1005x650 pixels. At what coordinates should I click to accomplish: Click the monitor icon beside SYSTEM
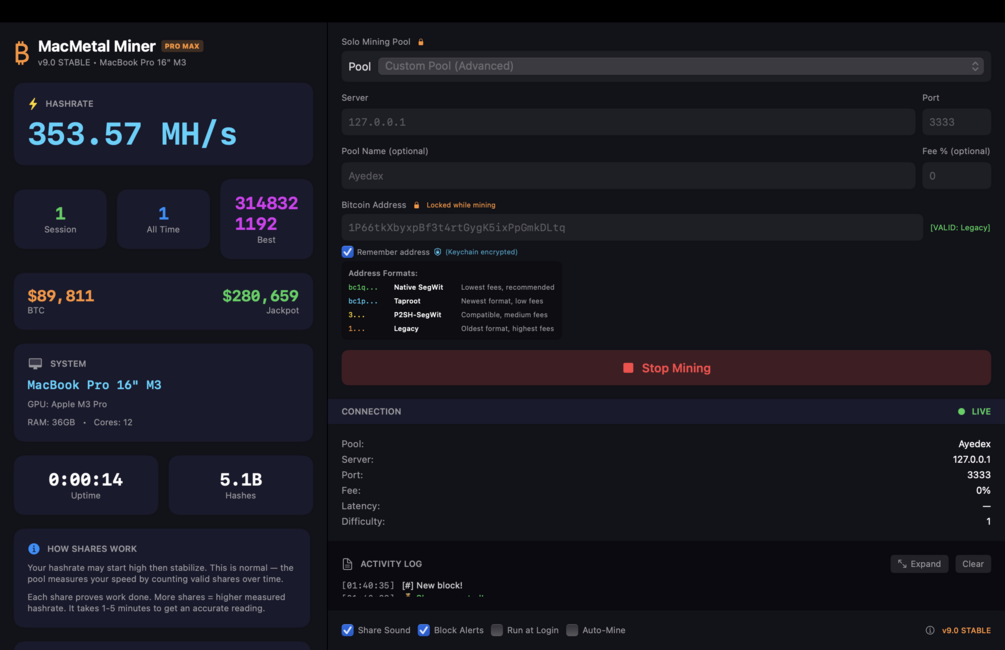35,363
